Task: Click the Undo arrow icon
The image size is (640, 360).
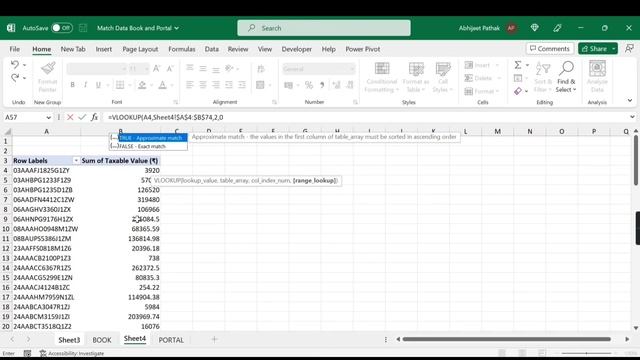Action: (15, 64)
